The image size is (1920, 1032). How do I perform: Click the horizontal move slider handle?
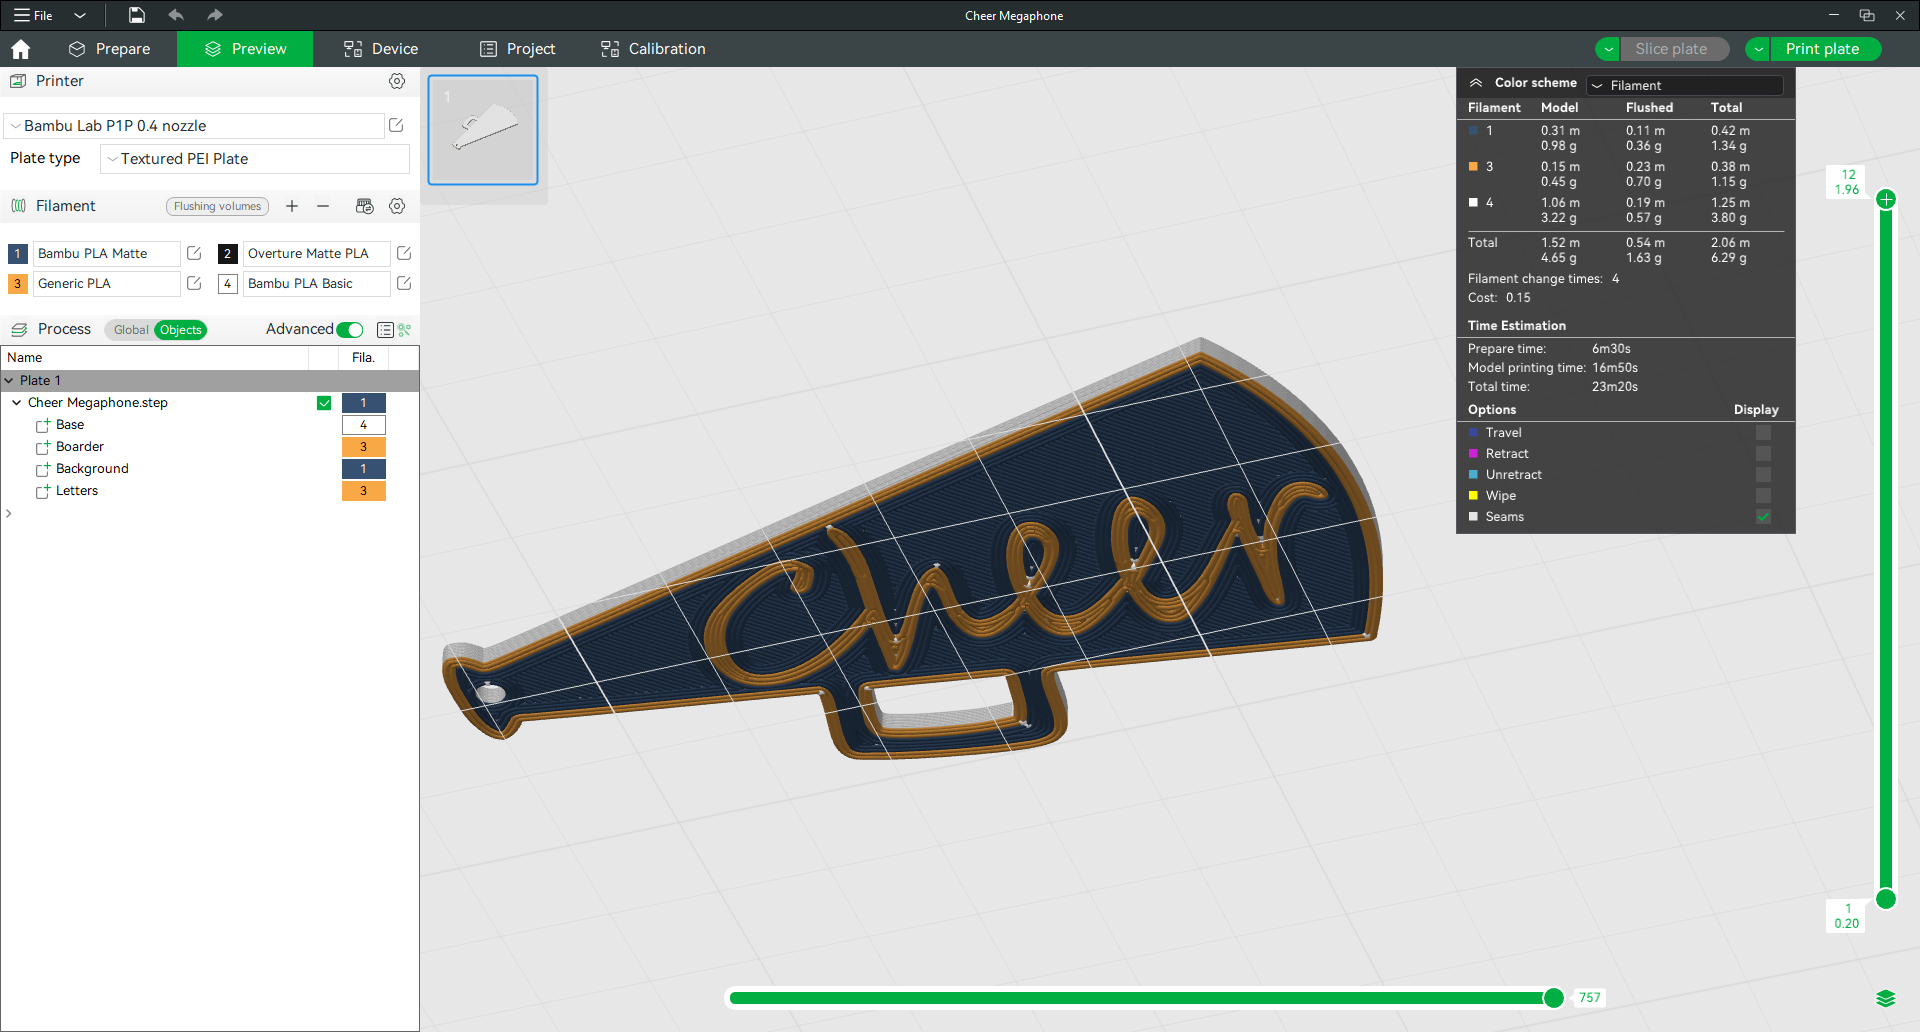[1554, 998]
